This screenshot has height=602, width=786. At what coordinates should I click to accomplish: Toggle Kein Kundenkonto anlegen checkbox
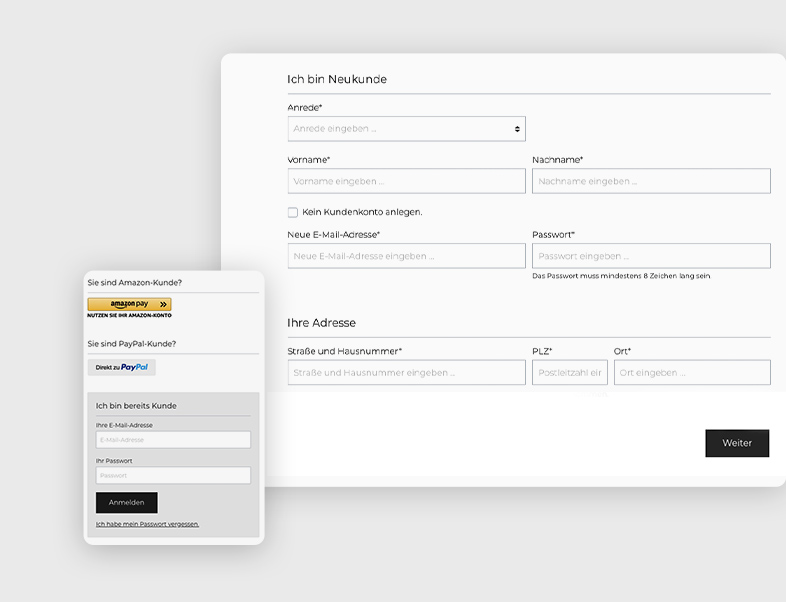point(293,212)
